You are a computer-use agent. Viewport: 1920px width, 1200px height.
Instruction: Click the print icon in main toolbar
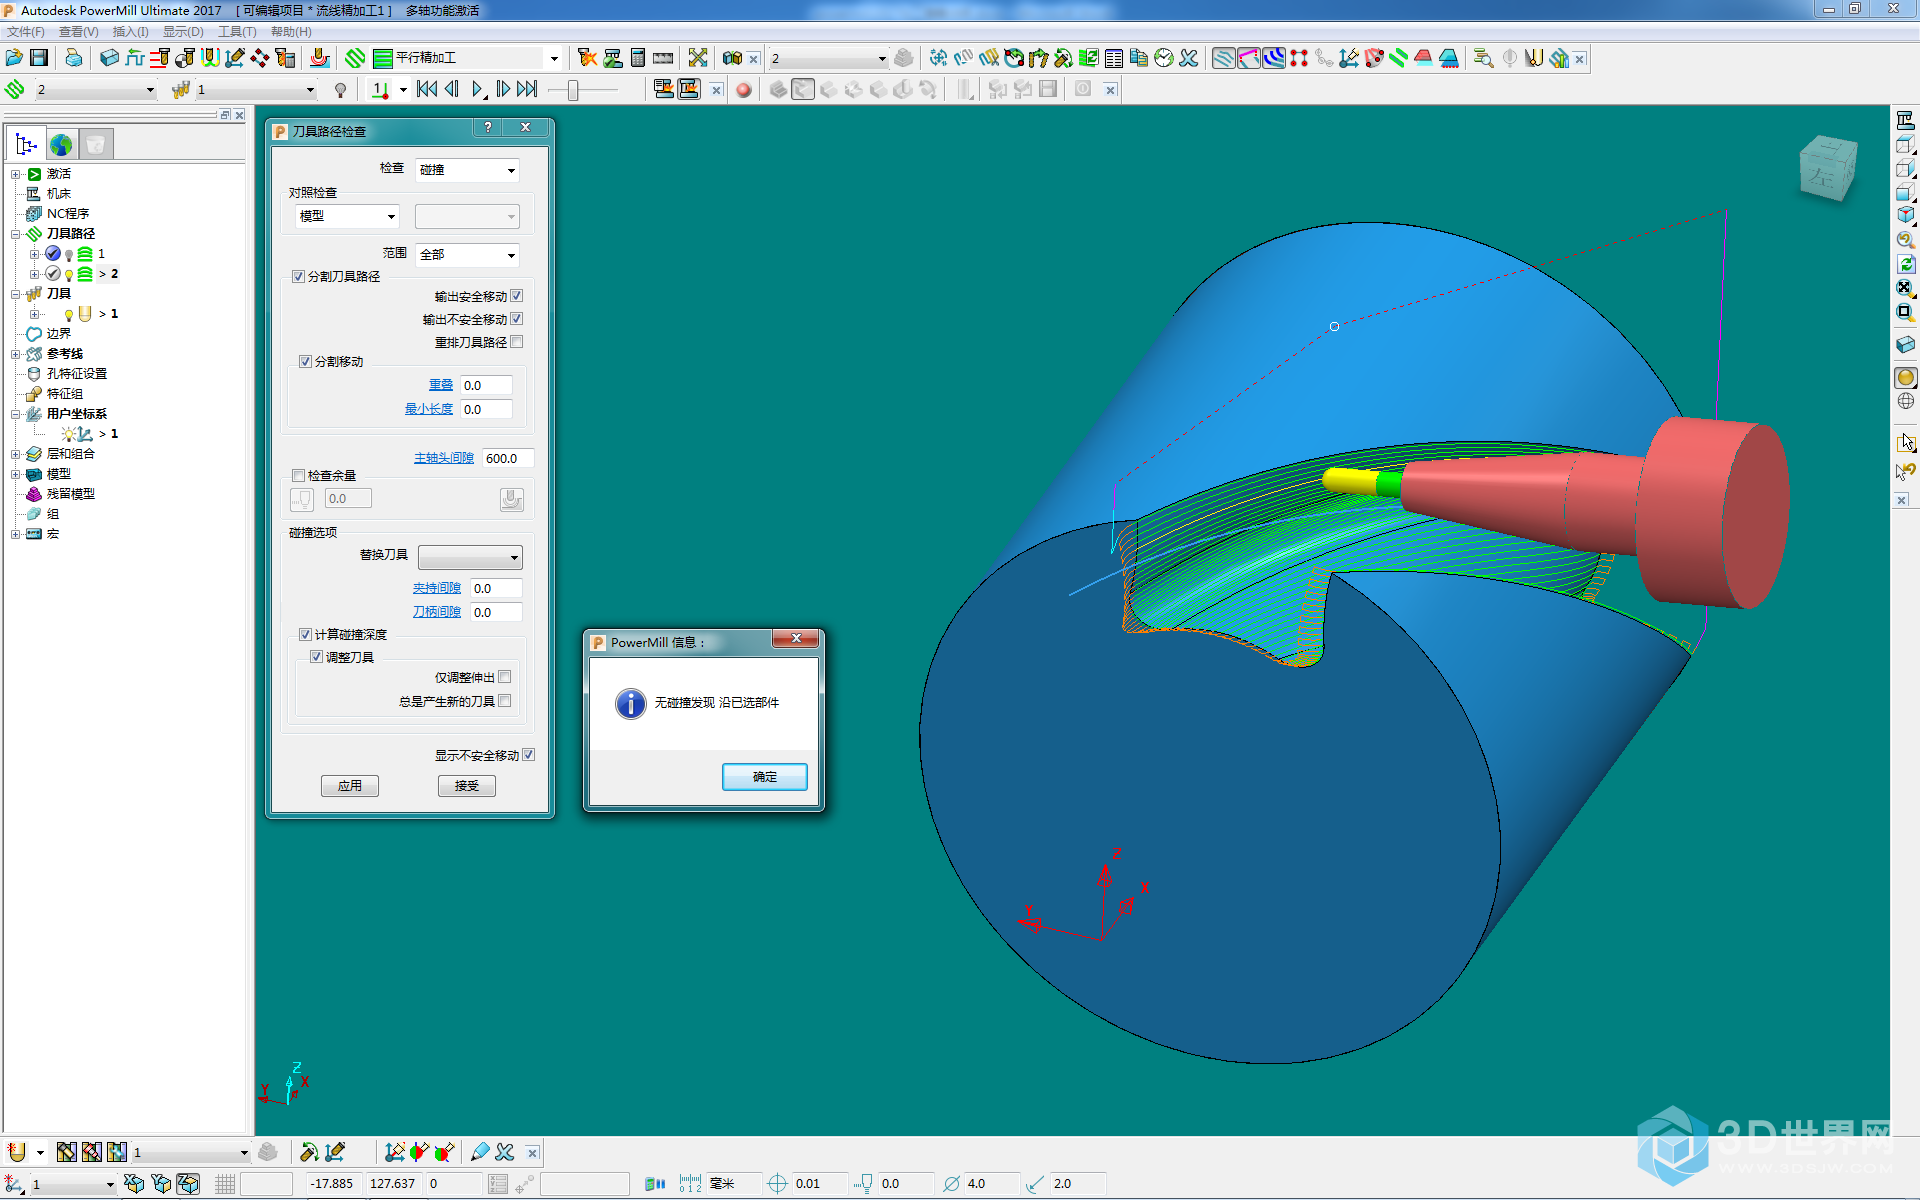pyautogui.click(x=74, y=58)
